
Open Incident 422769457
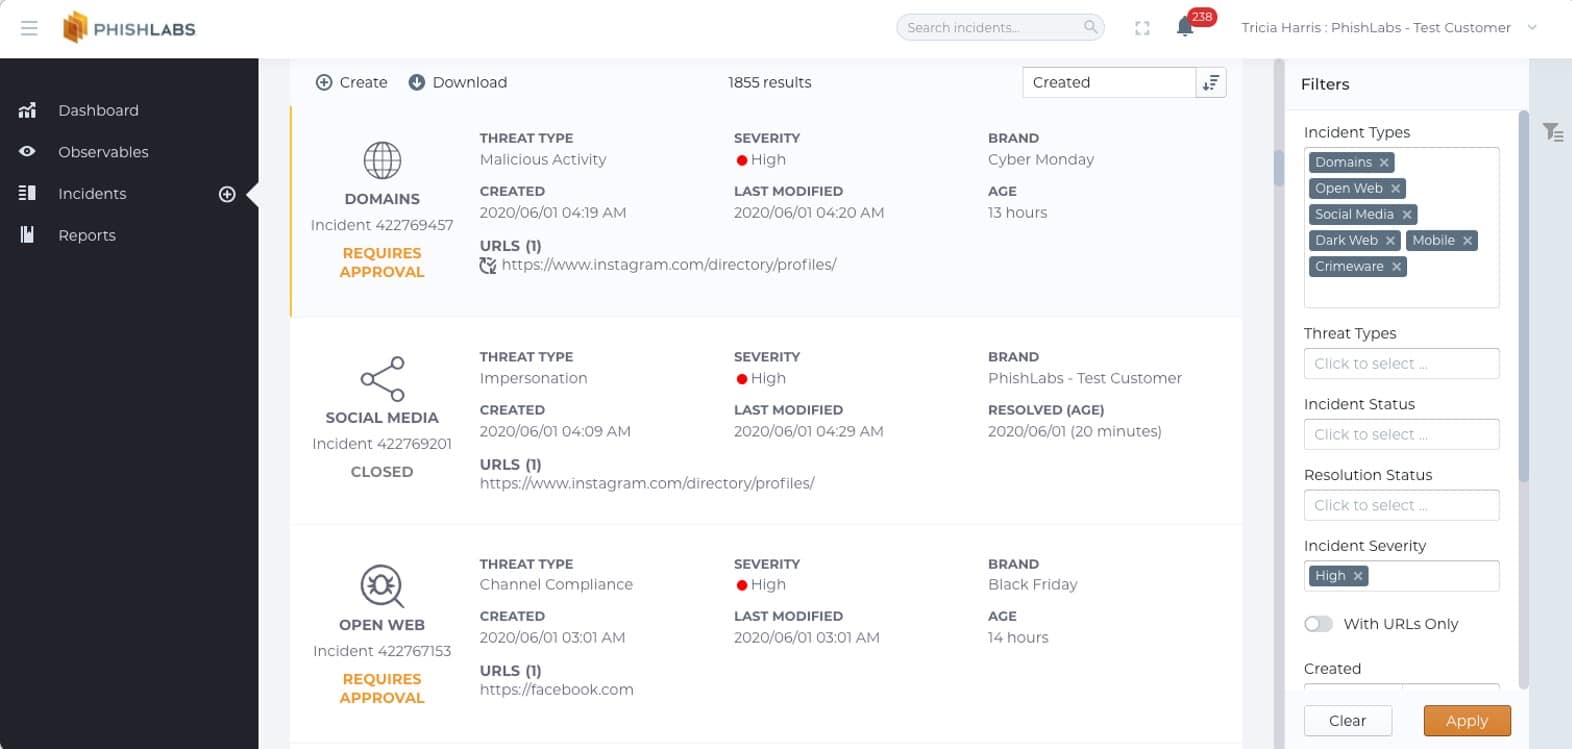[382, 225]
